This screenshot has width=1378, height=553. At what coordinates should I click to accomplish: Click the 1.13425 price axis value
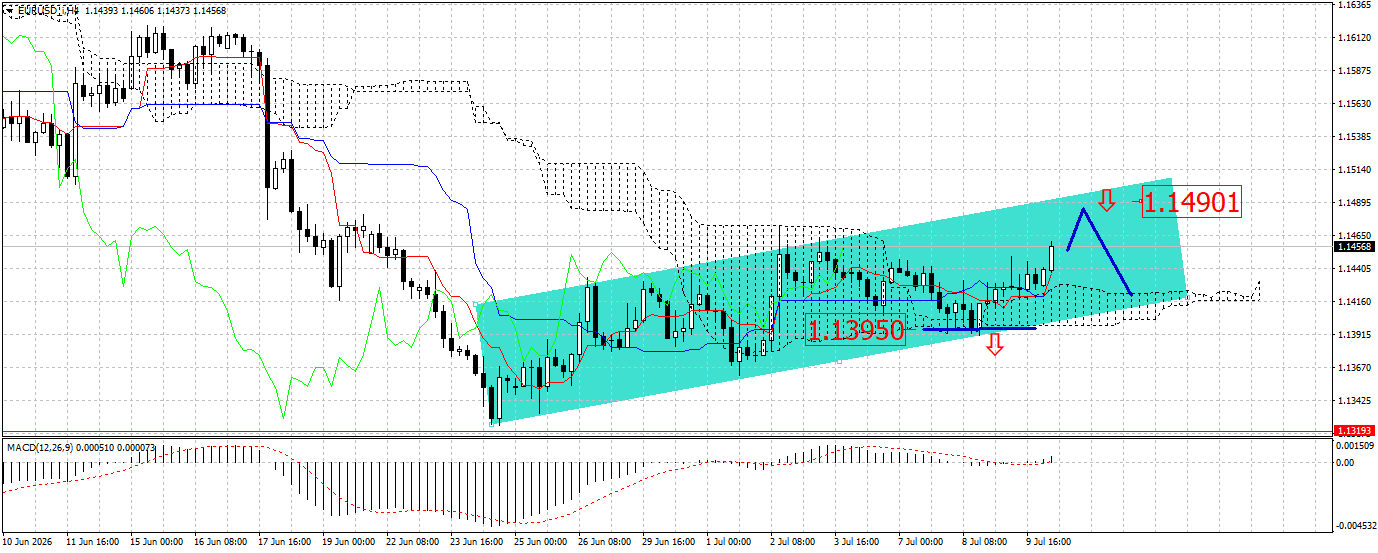[x=1356, y=401]
